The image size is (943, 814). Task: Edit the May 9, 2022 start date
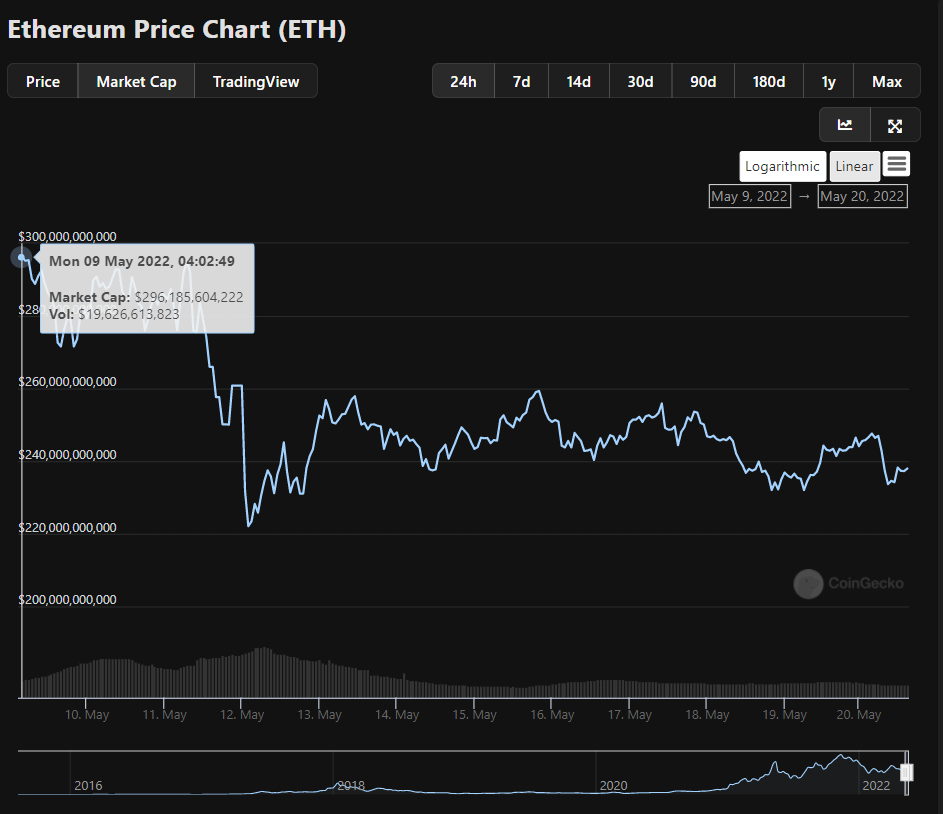pyautogui.click(x=749, y=196)
